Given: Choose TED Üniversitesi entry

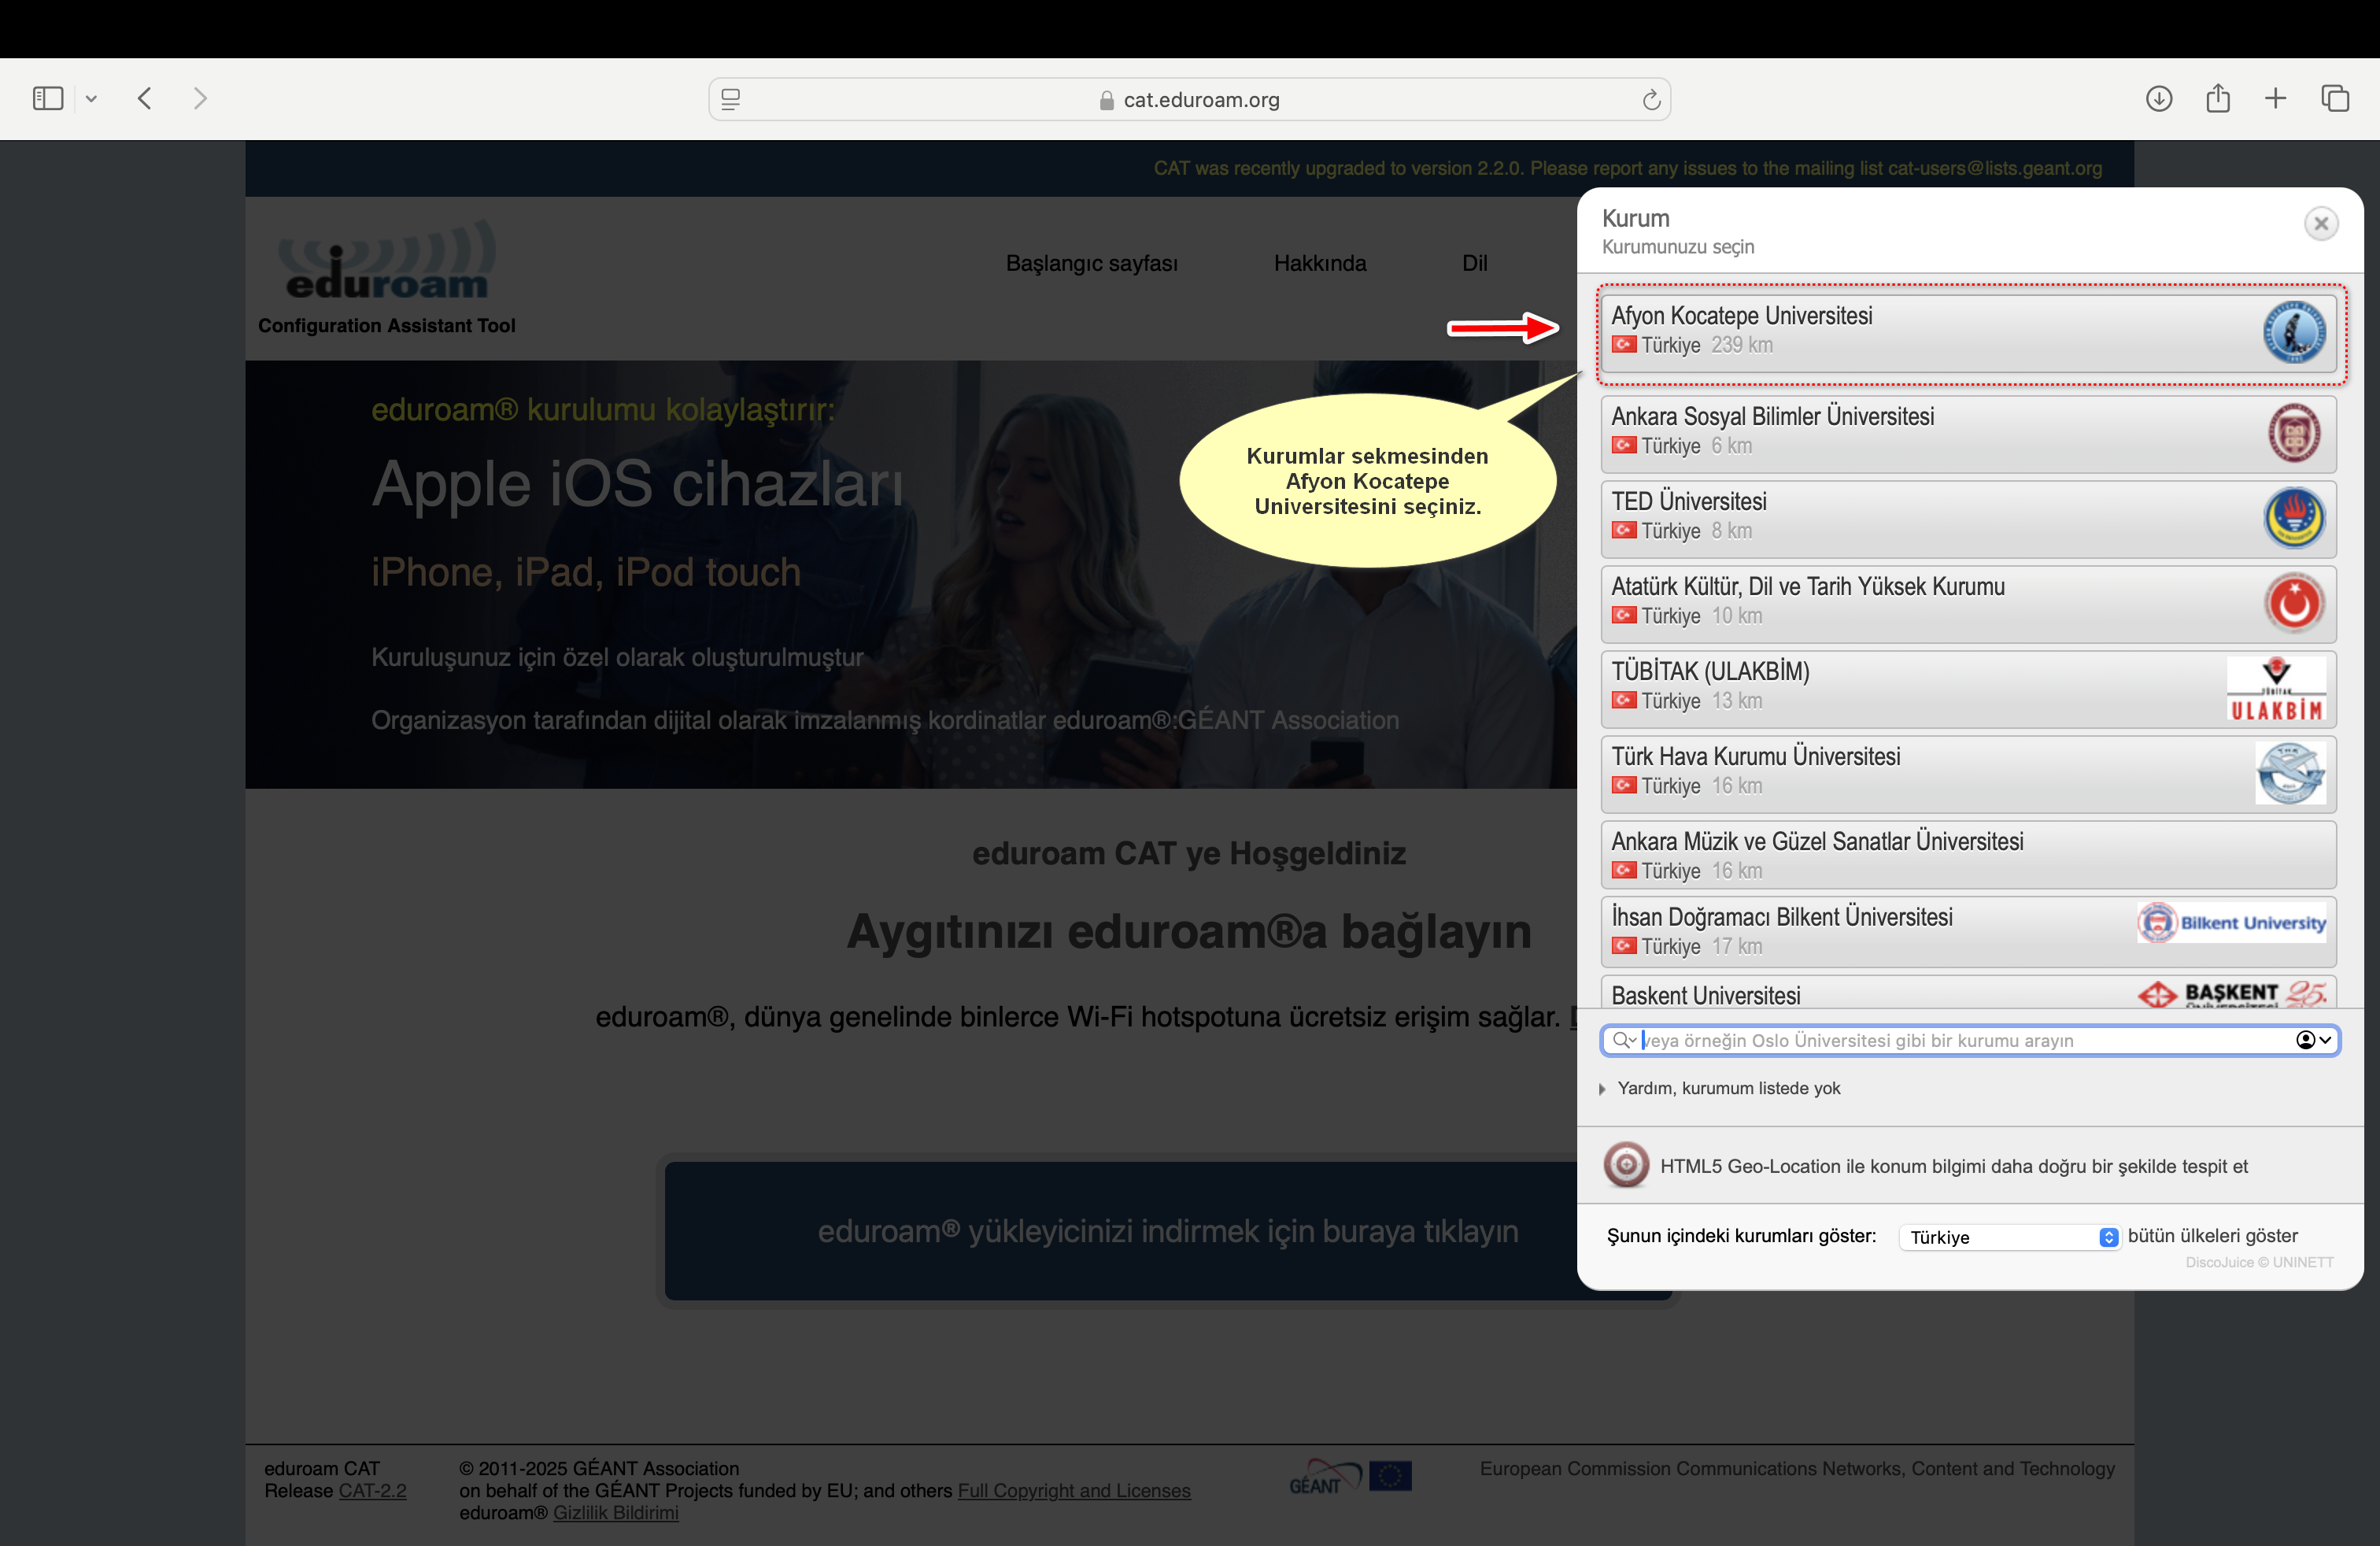Looking at the screenshot, I should tap(1968, 519).
